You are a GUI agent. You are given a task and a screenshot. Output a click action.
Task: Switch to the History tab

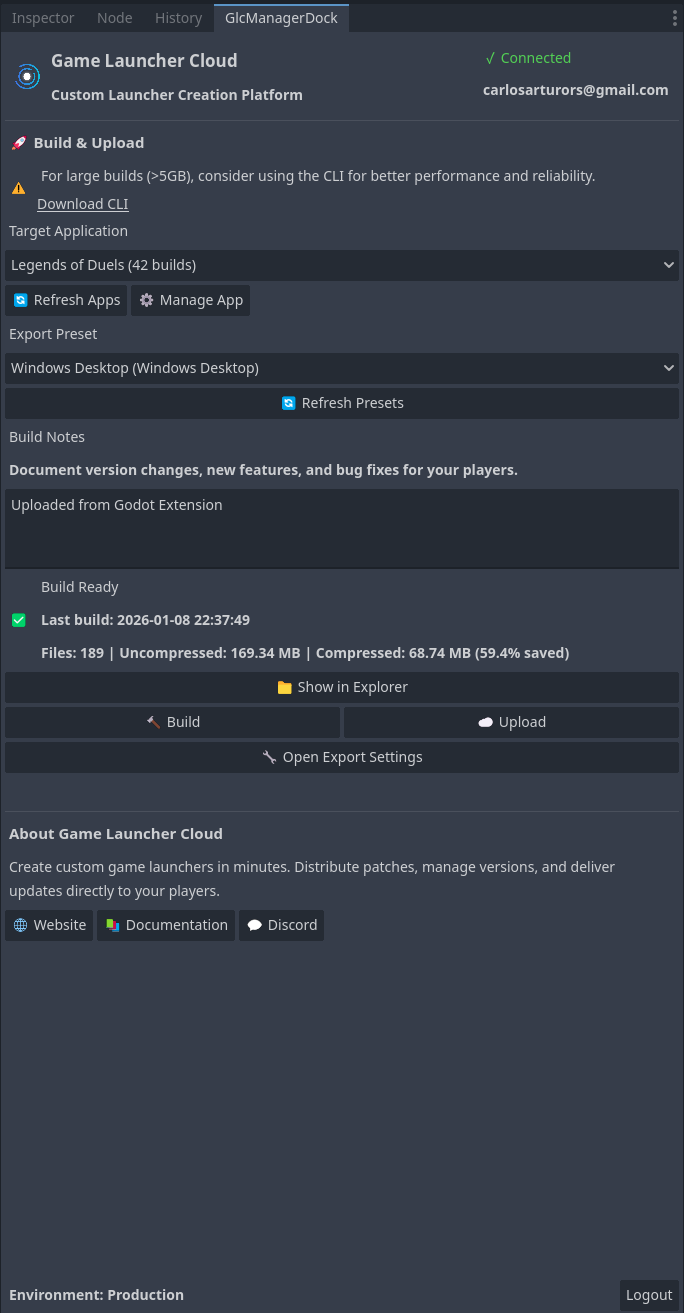pyautogui.click(x=178, y=18)
